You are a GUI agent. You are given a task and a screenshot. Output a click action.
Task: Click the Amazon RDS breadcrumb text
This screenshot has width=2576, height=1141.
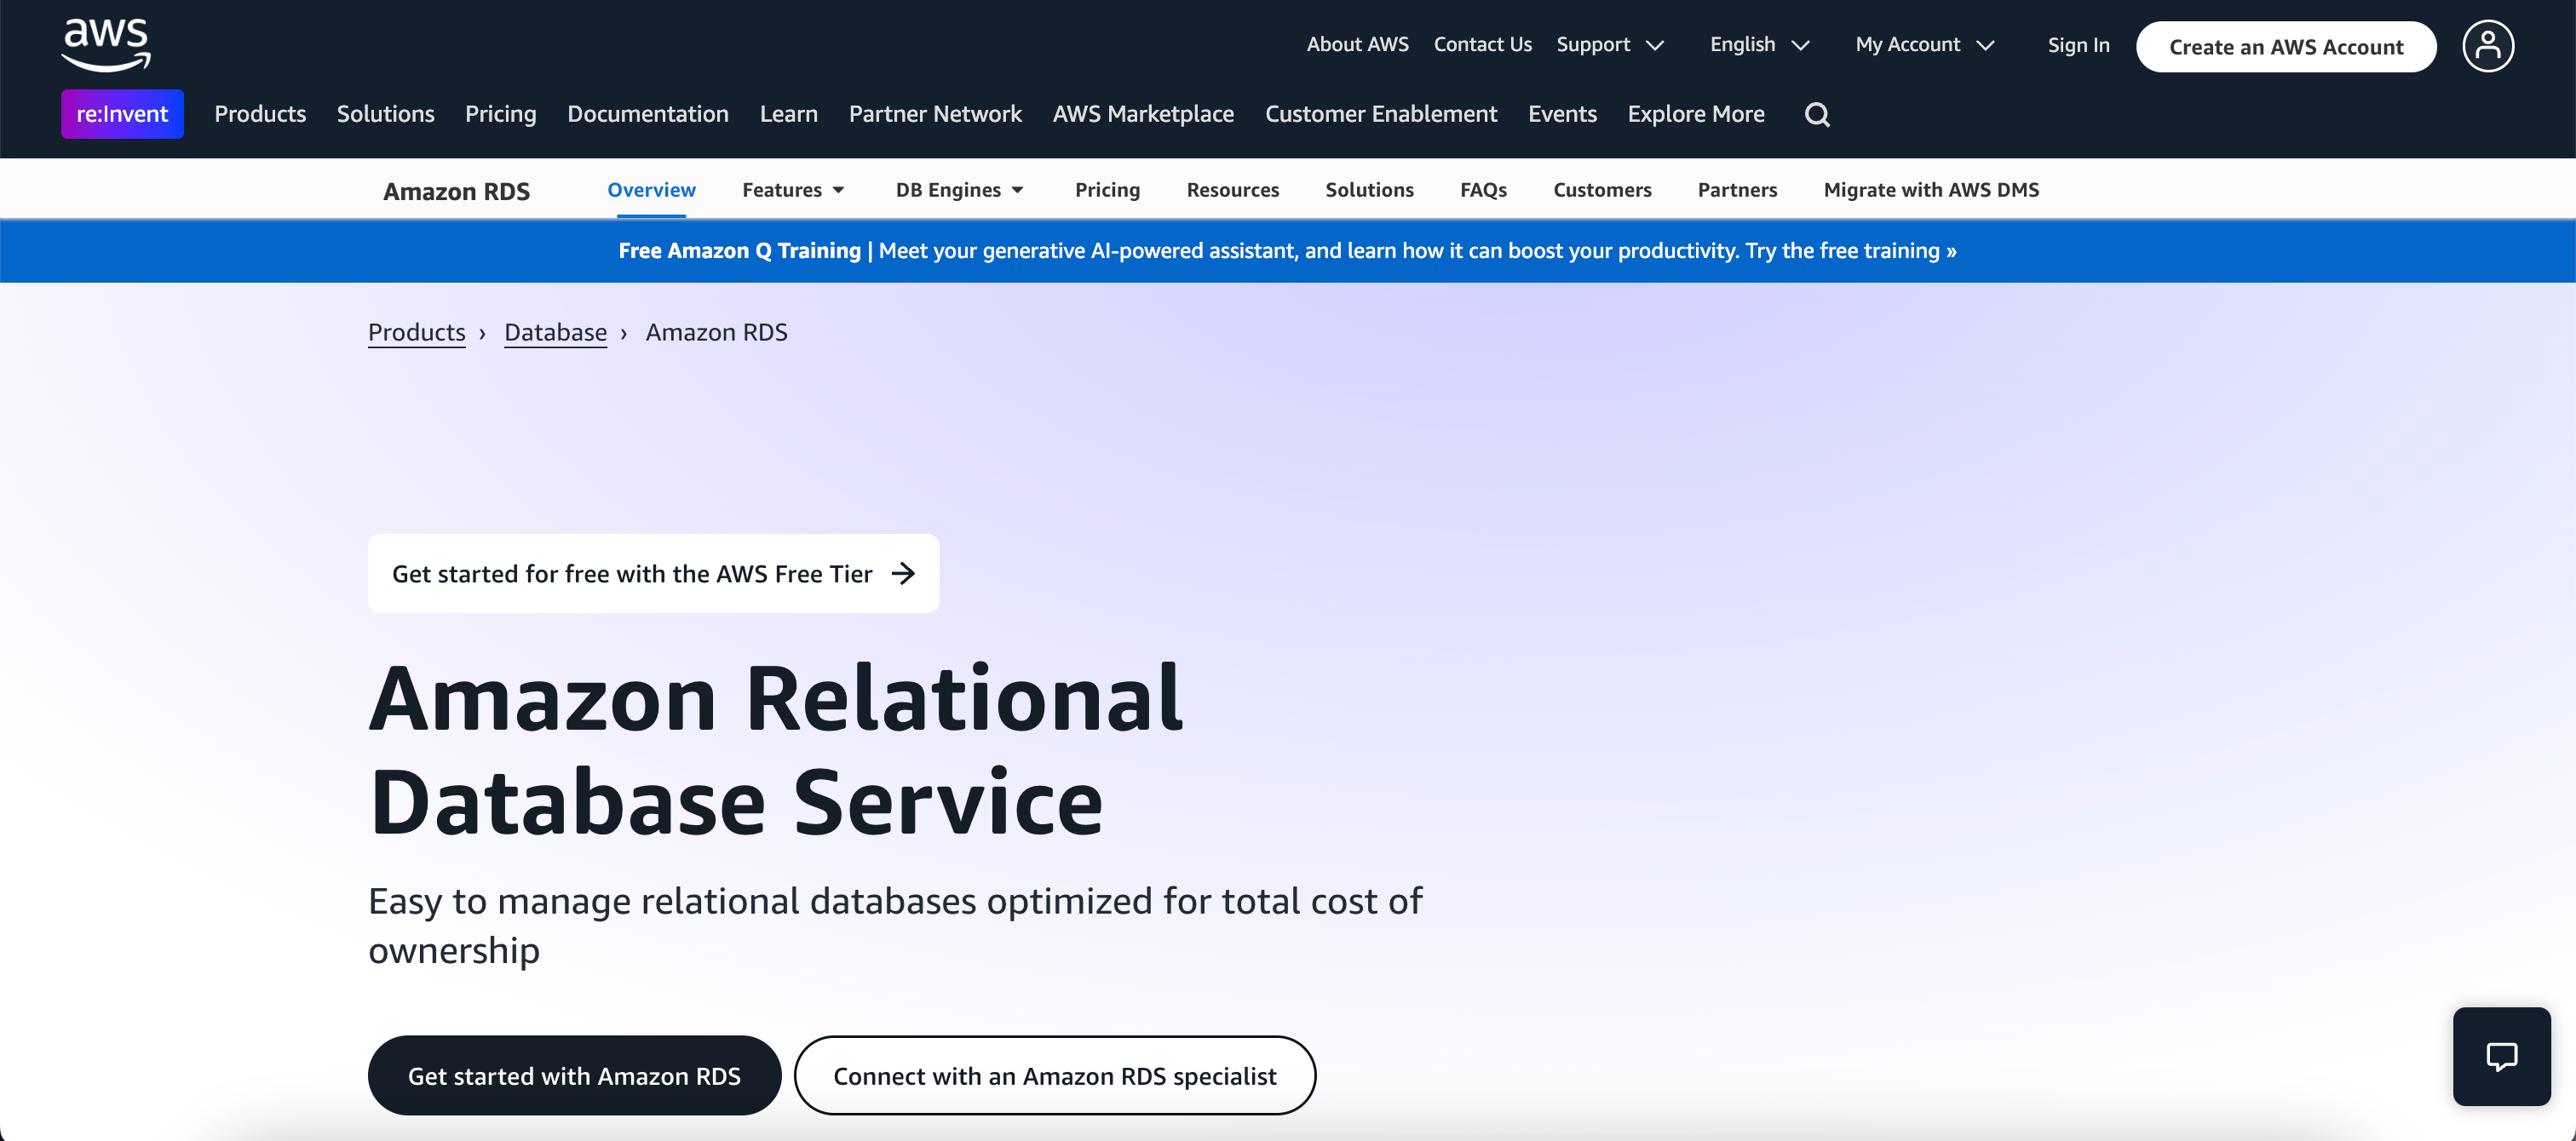pyautogui.click(x=716, y=332)
